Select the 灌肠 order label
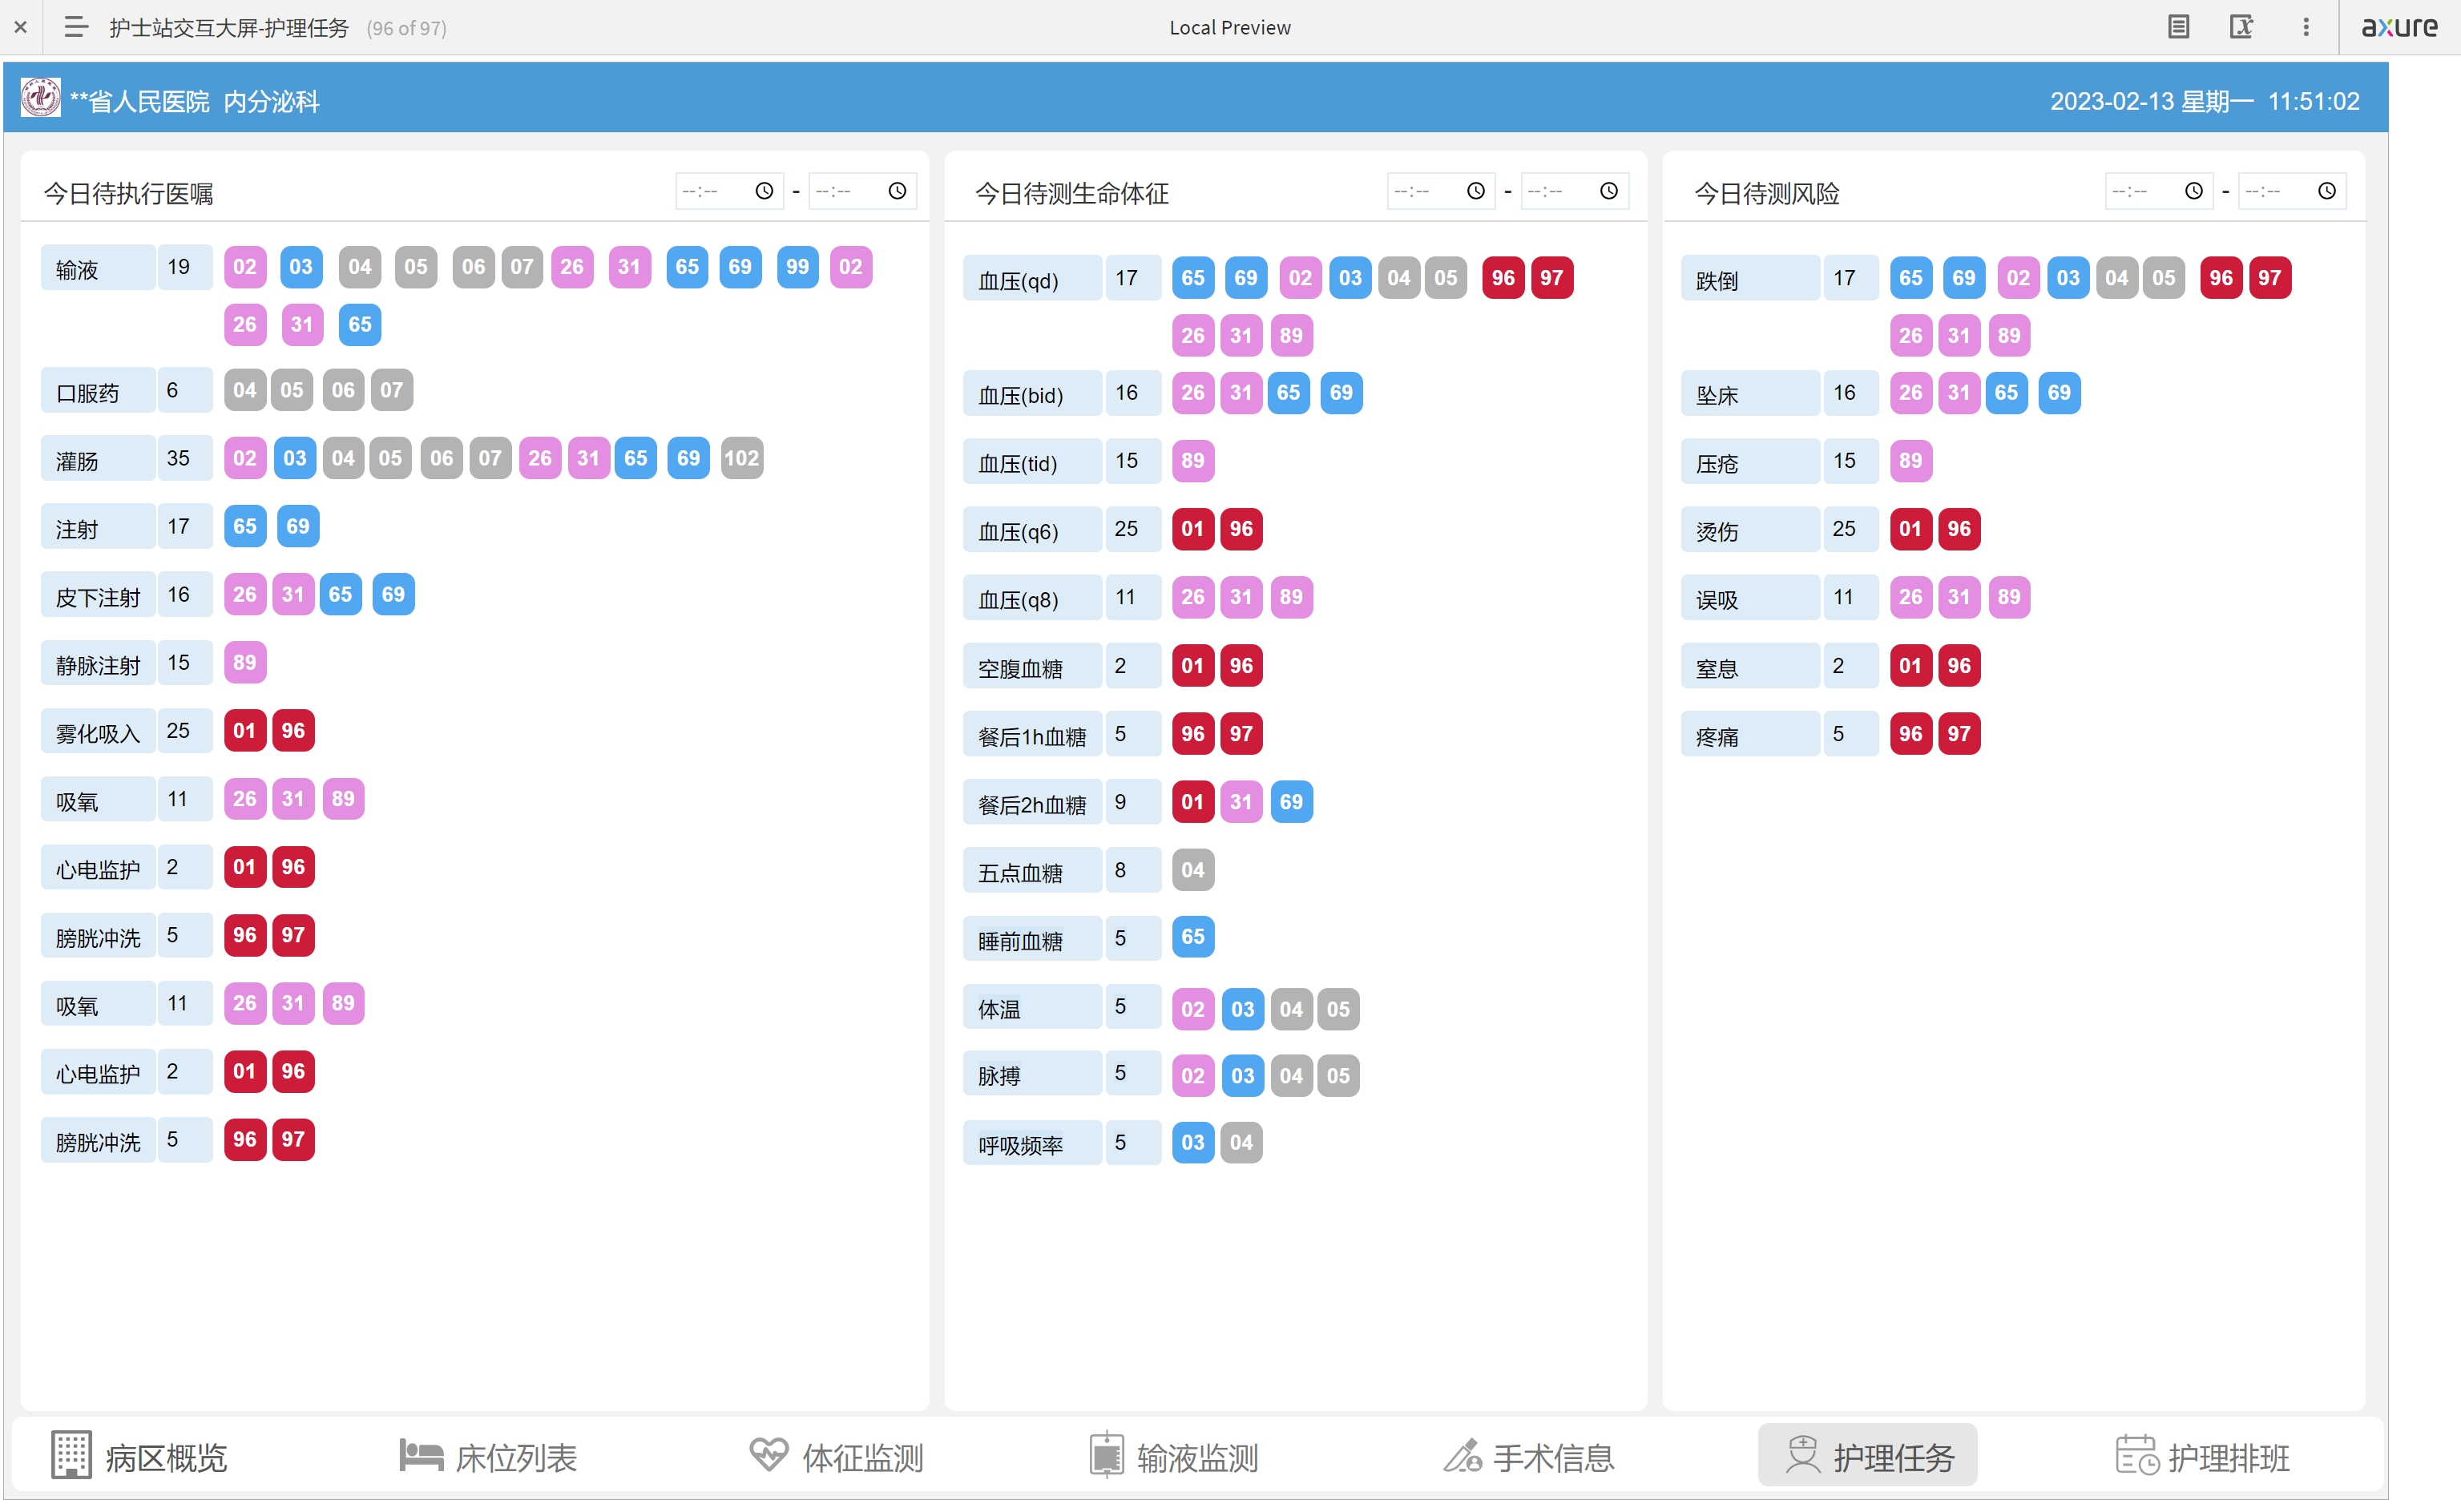This screenshot has width=2461, height=1512. tap(97, 459)
